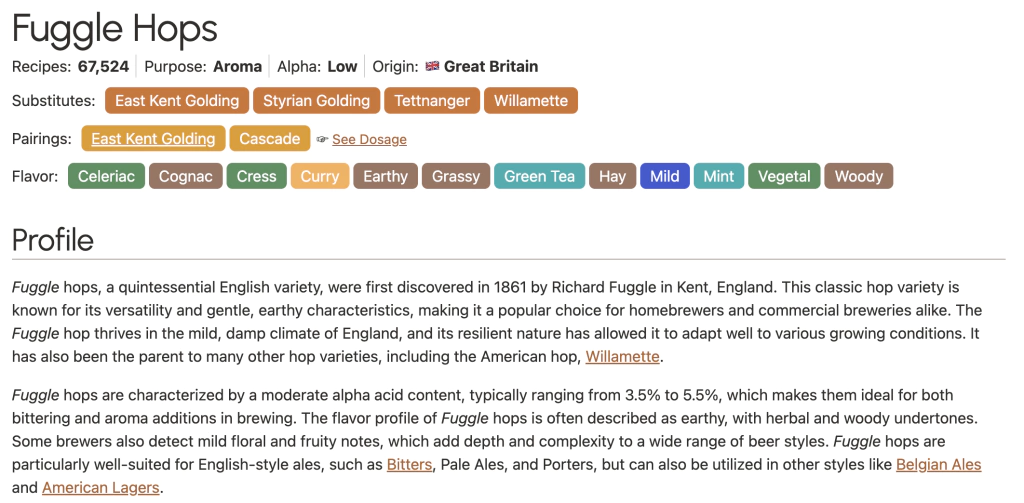Open the See Dosage link
Image resolution: width=1024 pixels, height=503 pixels.
click(x=369, y=140)
